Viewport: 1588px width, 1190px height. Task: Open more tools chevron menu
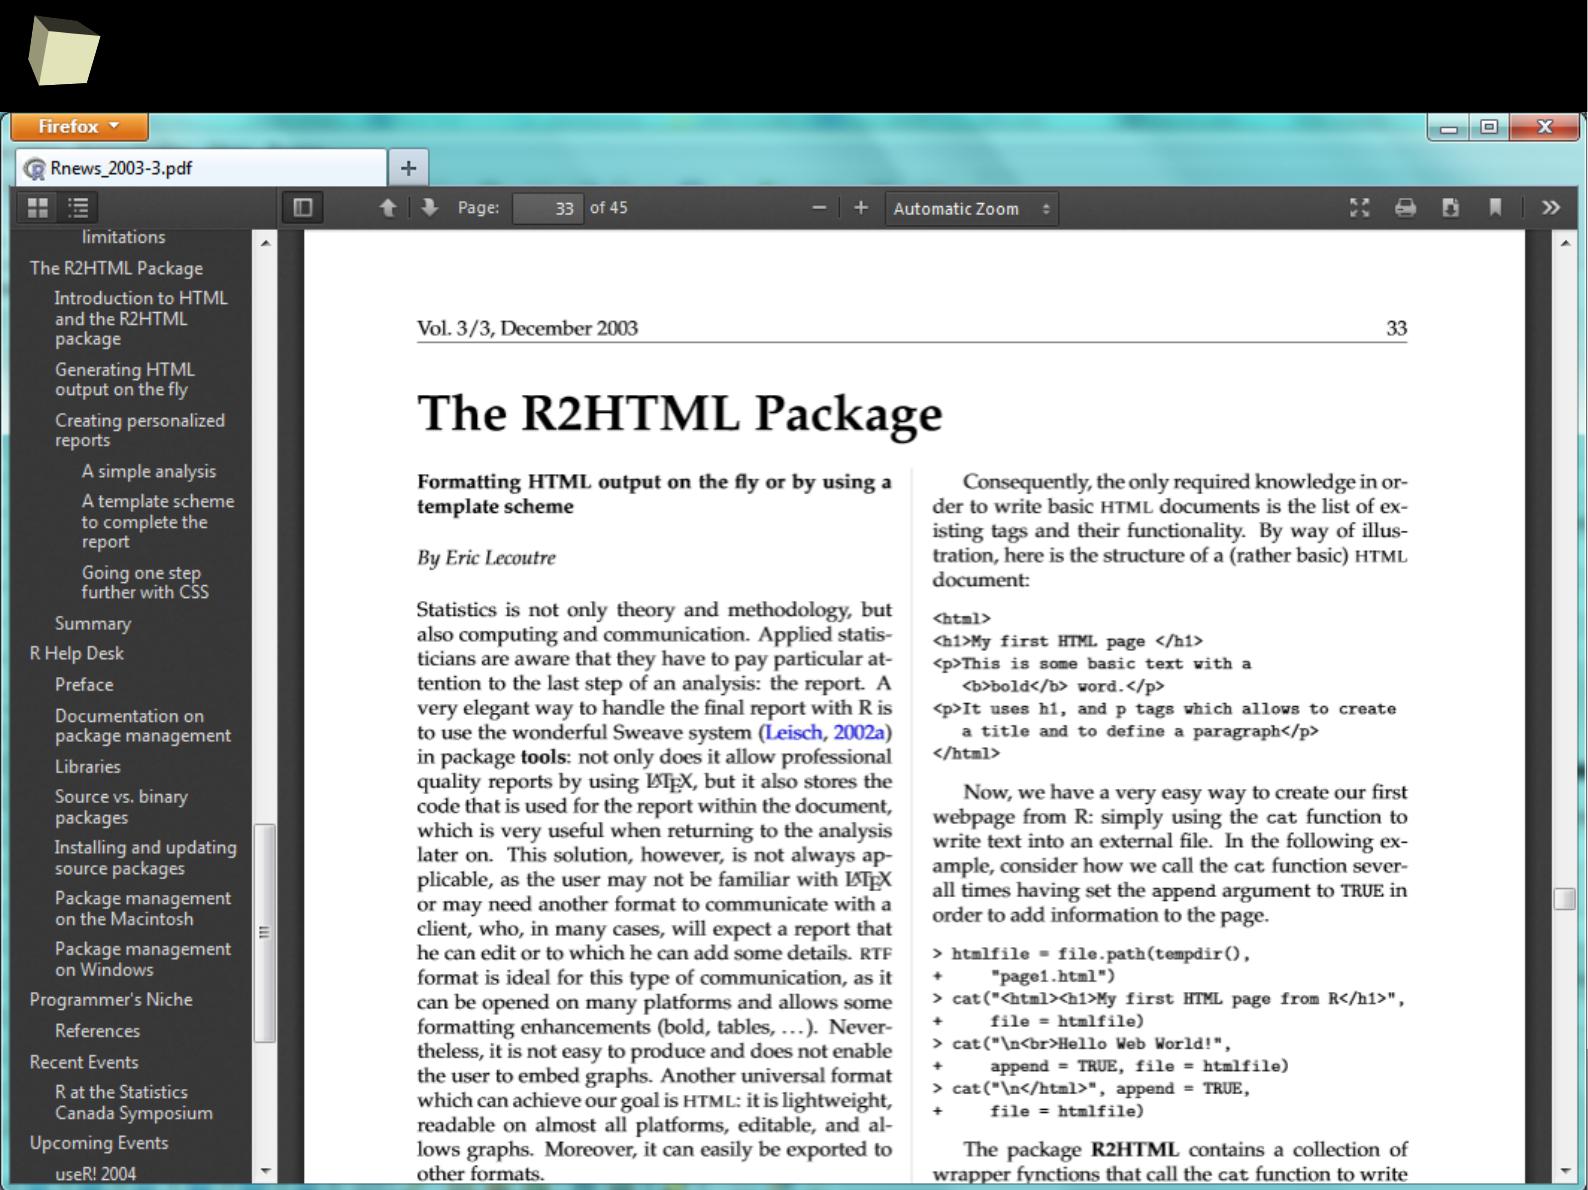tap(1551, 208)
